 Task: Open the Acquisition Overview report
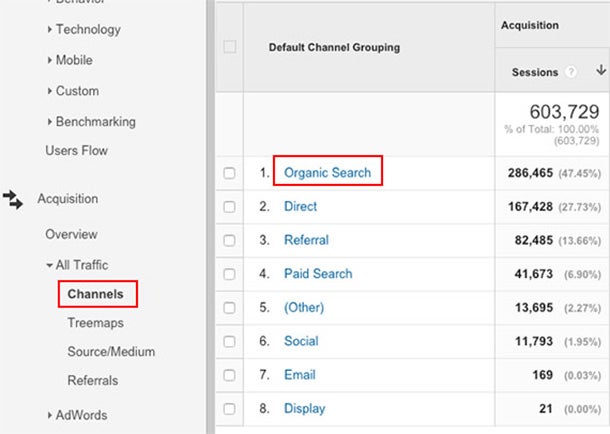tap(71, 234)
